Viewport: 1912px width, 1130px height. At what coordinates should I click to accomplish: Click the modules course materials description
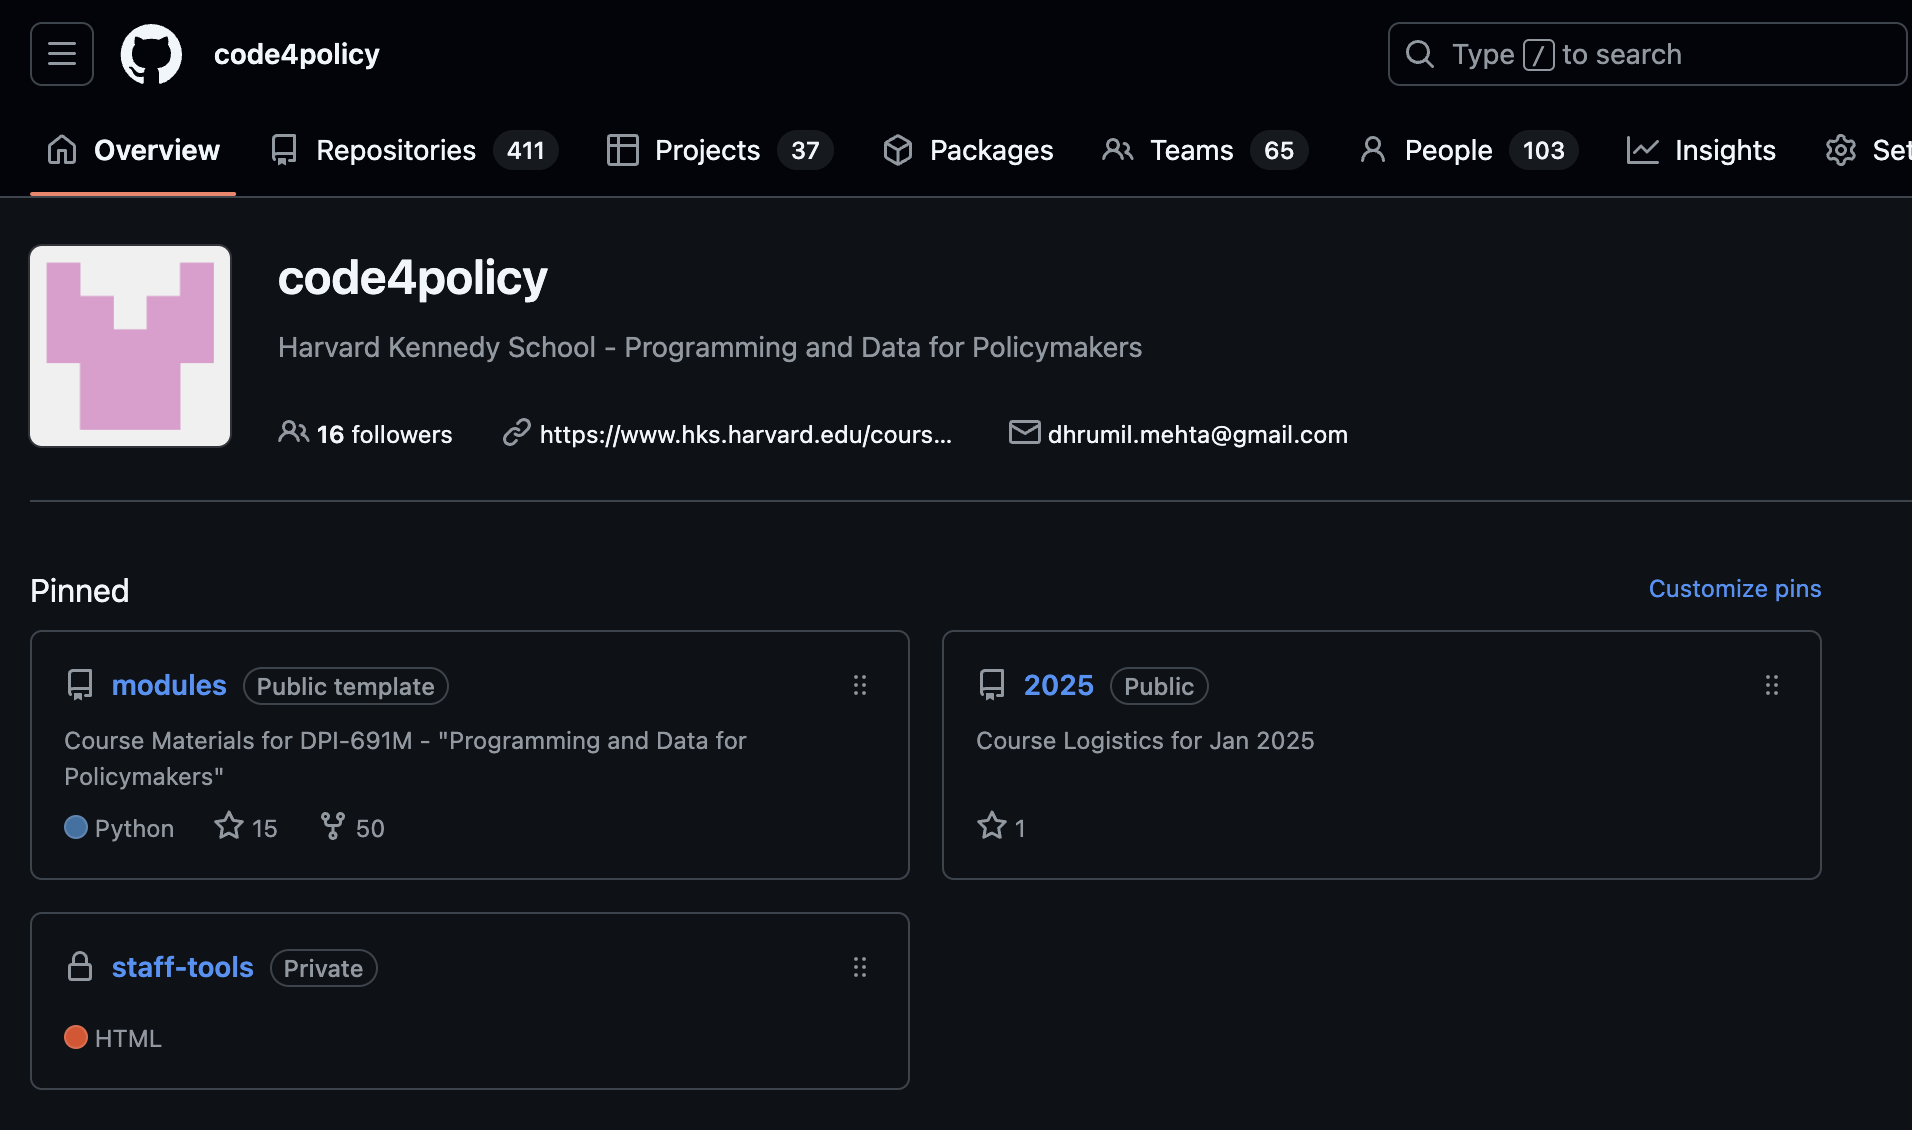click(405, 758)
